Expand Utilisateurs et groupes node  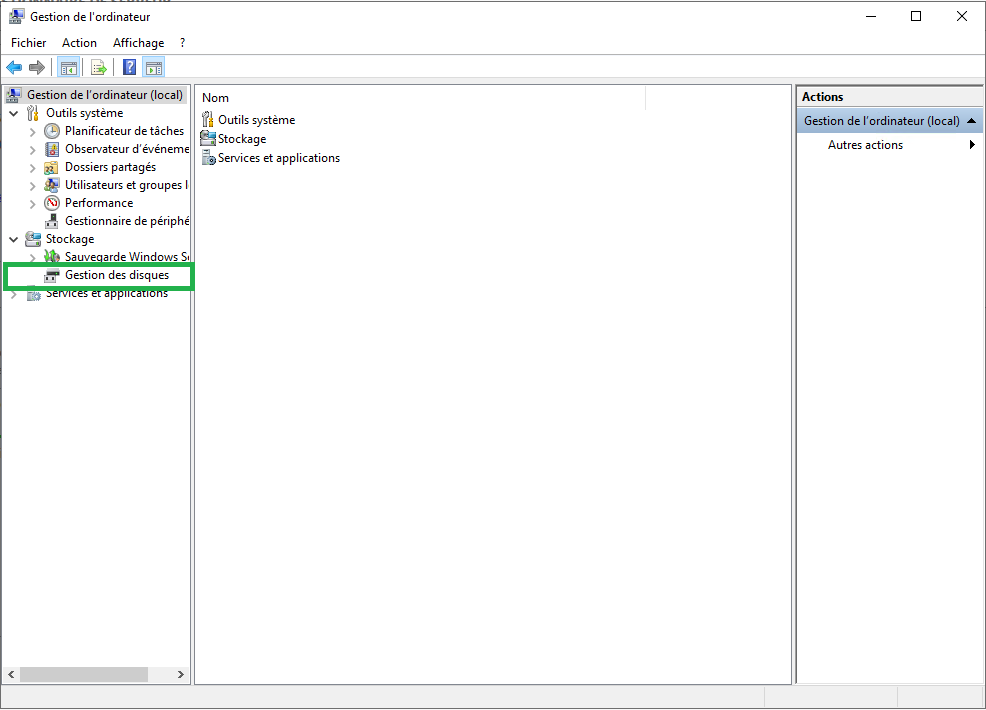[33, 186]
